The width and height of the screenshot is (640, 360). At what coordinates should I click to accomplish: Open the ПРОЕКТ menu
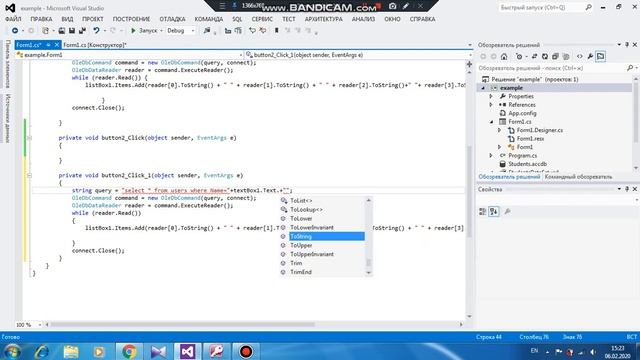point(93,19)
